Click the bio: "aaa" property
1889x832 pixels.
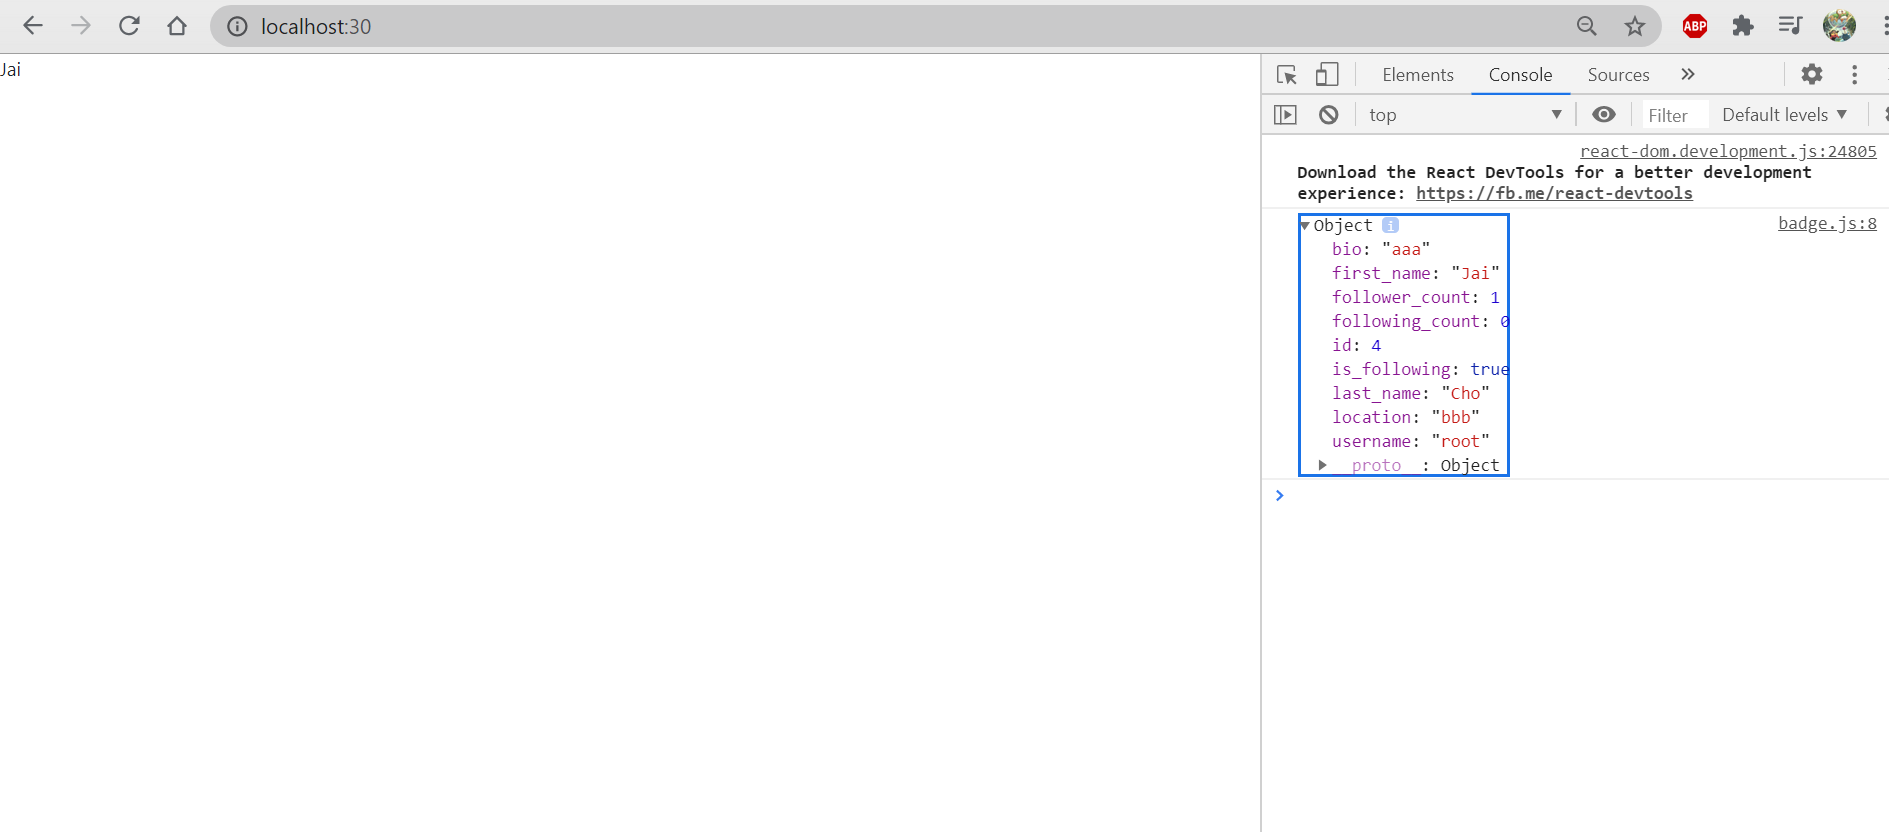click(1381, 249)
